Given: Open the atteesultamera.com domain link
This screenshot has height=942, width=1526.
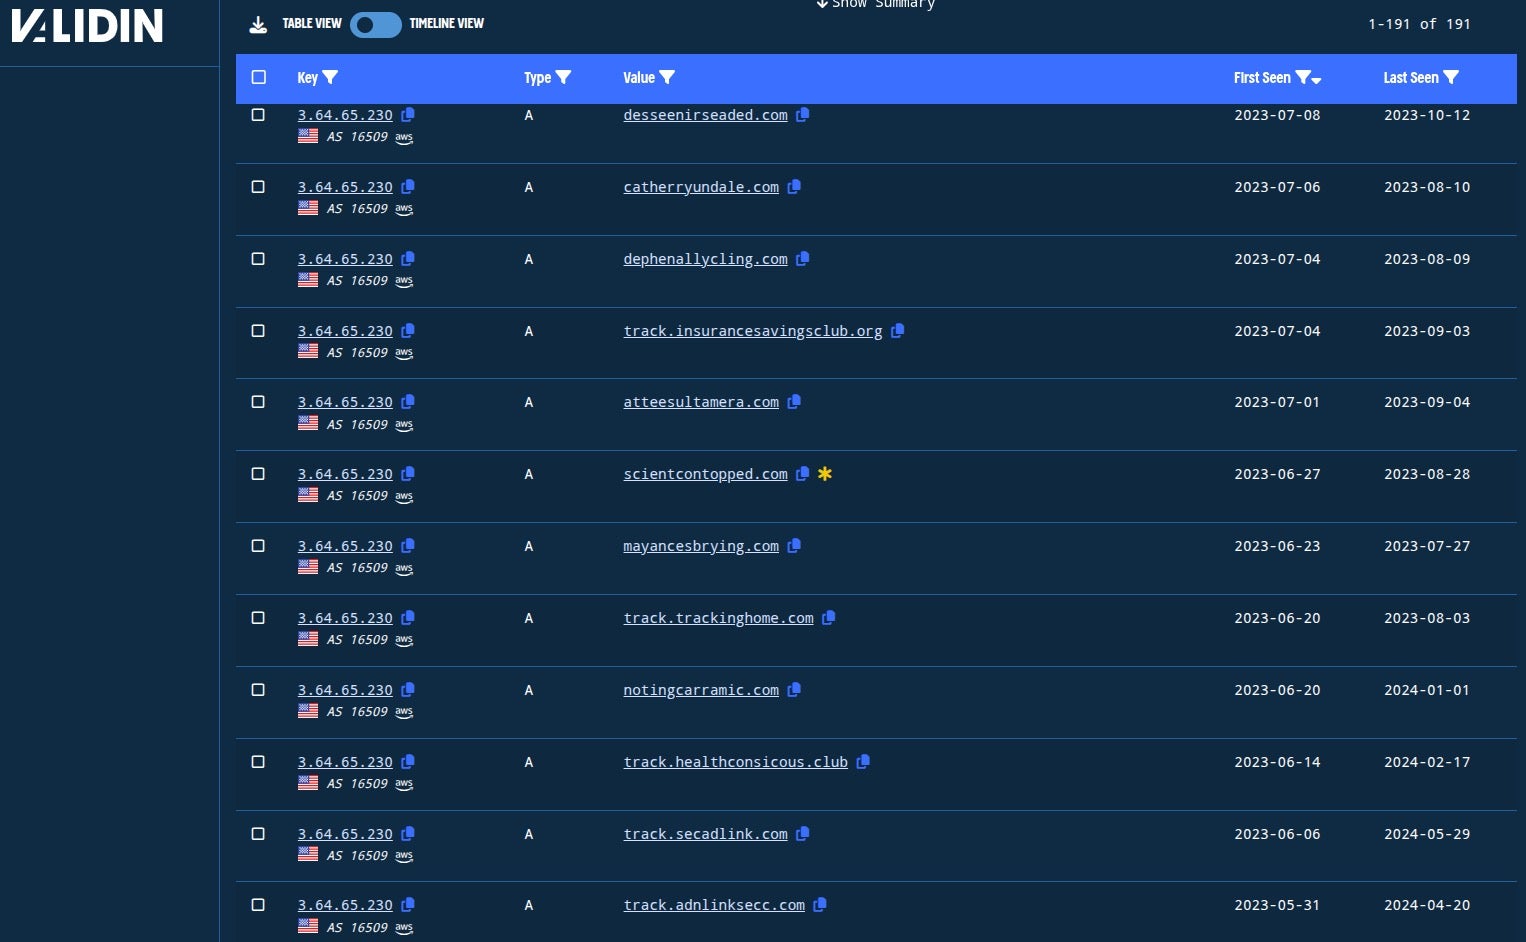Looking at the screenshot, I should pos(700,402).
